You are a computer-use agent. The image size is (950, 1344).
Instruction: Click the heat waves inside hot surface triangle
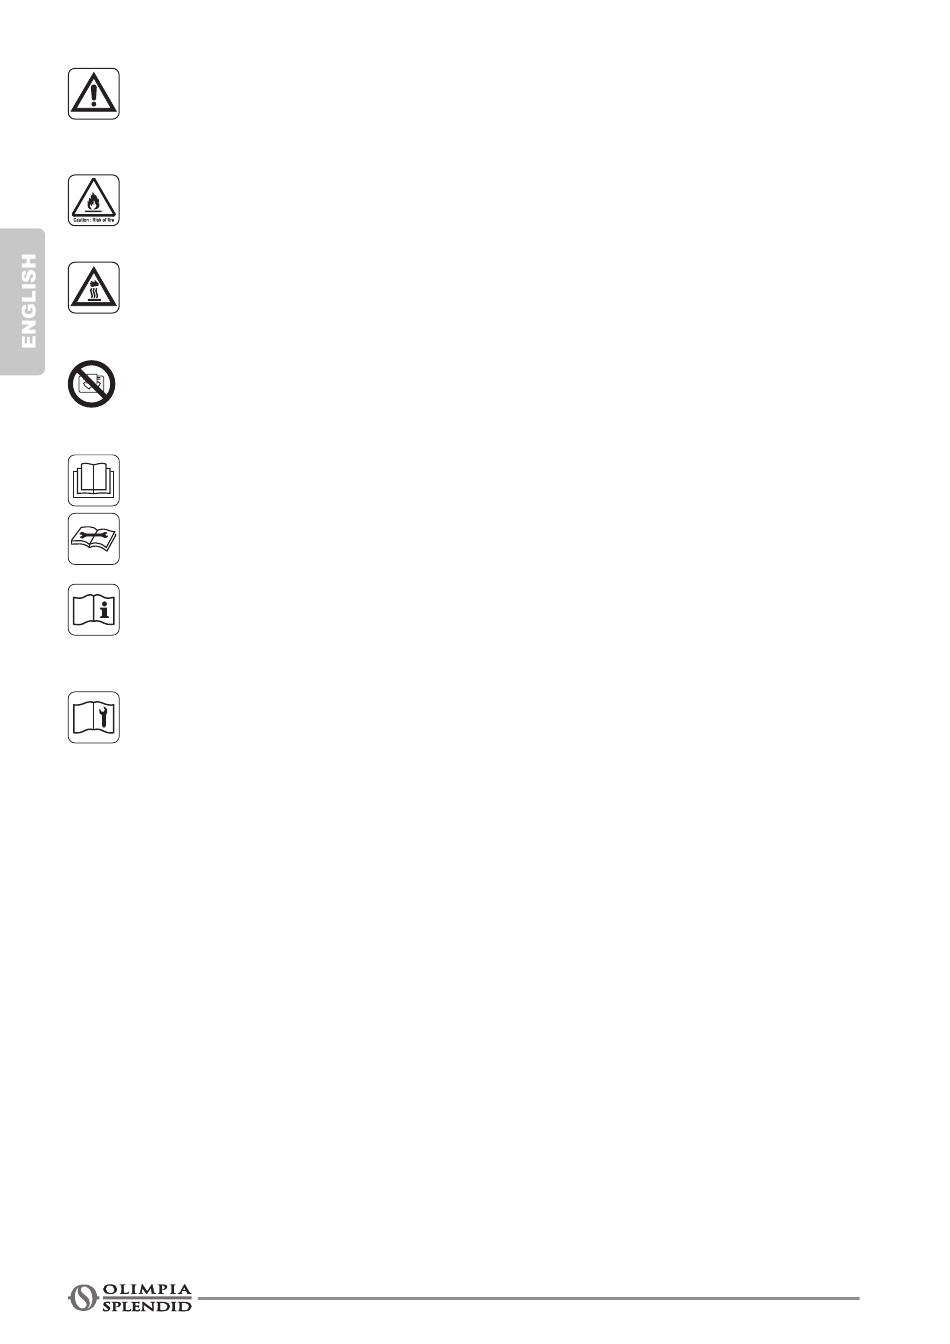tap(94, 295)
